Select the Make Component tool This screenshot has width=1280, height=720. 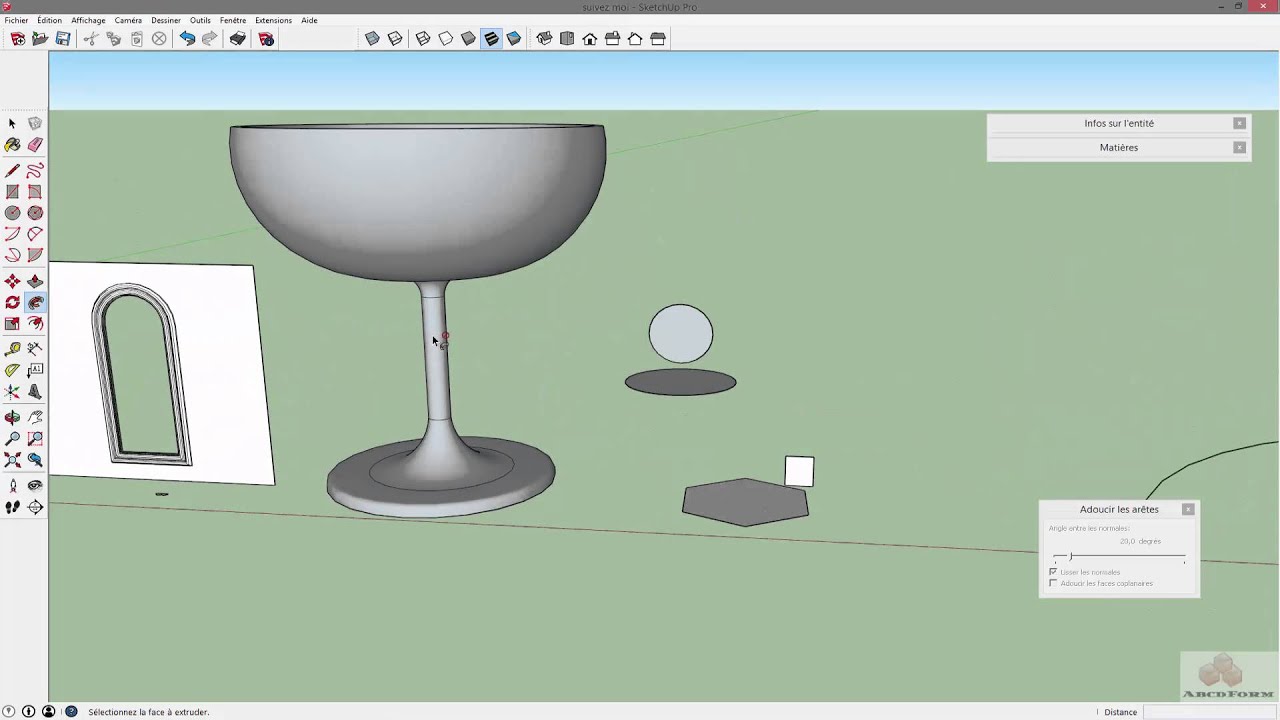coord(35,124)
